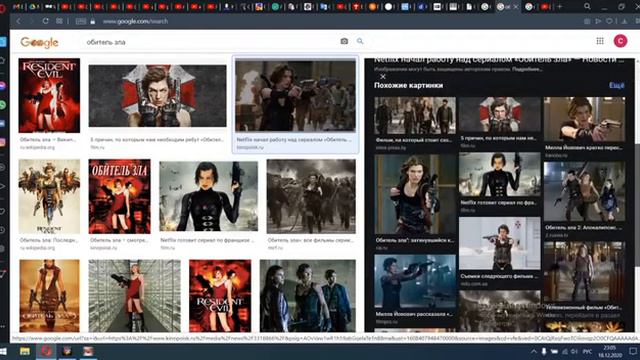Open the 'Обитель зла: Последняя' wikipedia poster thumbnail
This screenshot has height=360, width=640.
tap(49, 196)
